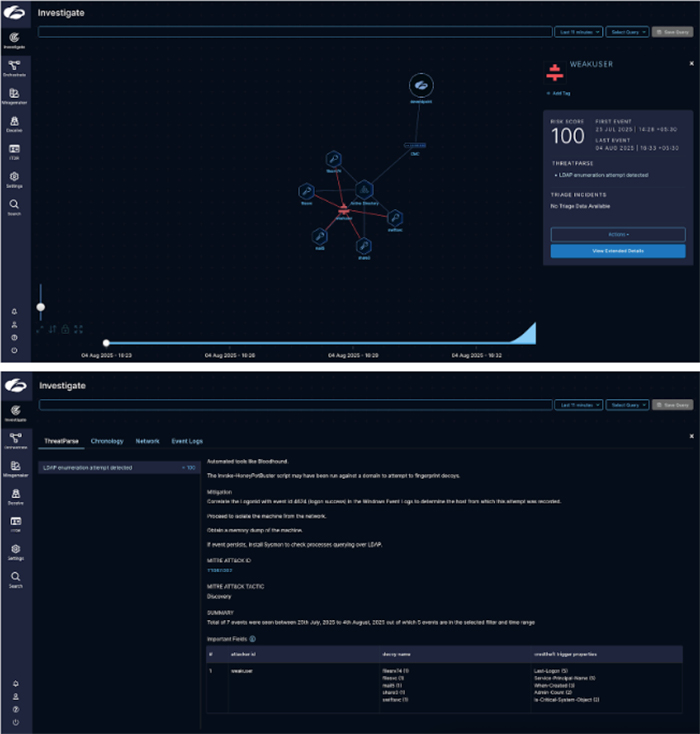Toggle fullscreen view of the graph
700x734 pixels.
(78, 328)
